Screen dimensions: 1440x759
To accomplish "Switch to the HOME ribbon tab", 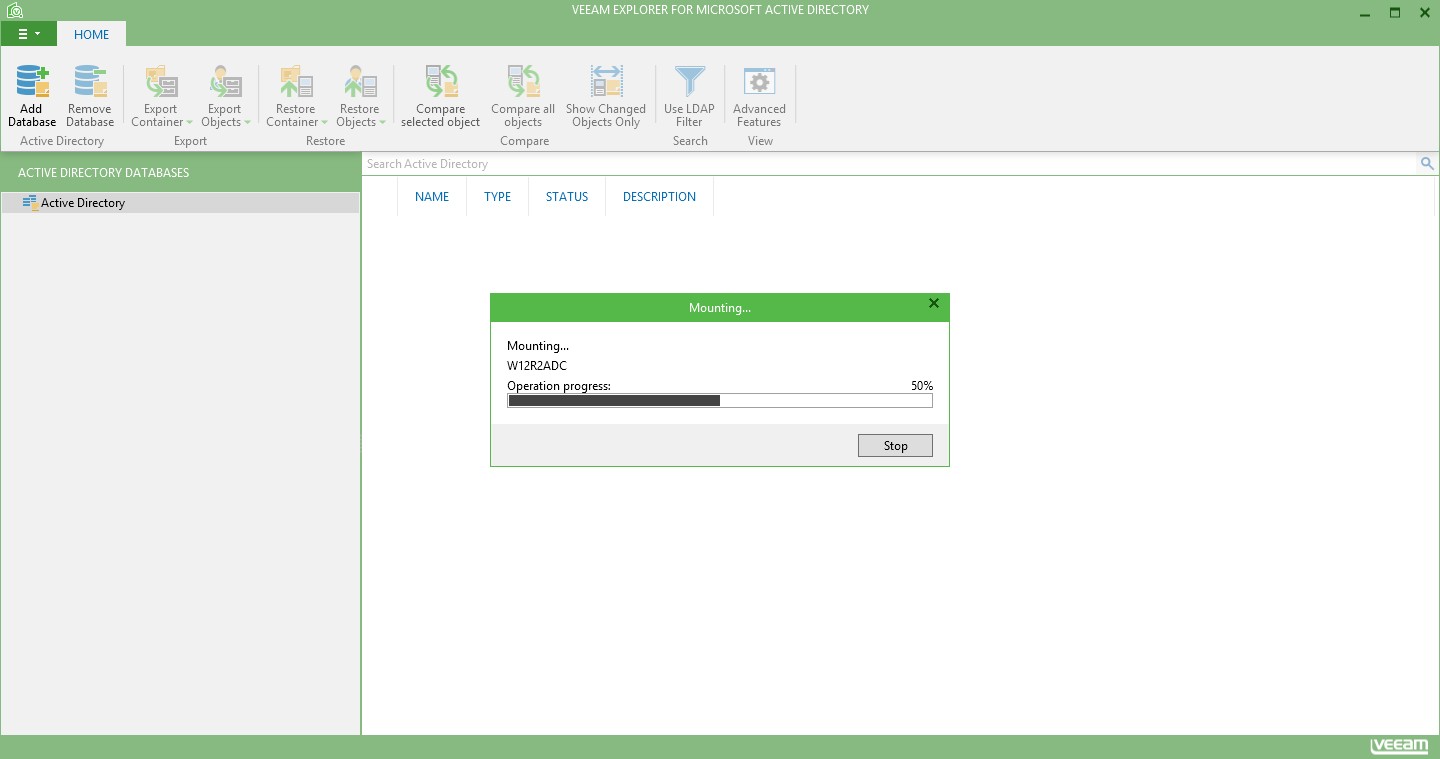I will pos(91,34).
